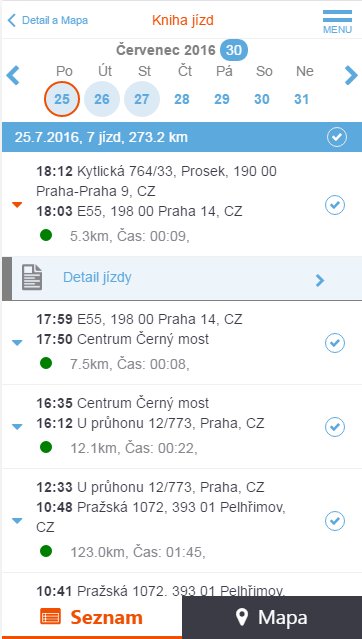Select day 28 in the calendar
The height and width of the screenshot is (639, 362).
point(182,99)
